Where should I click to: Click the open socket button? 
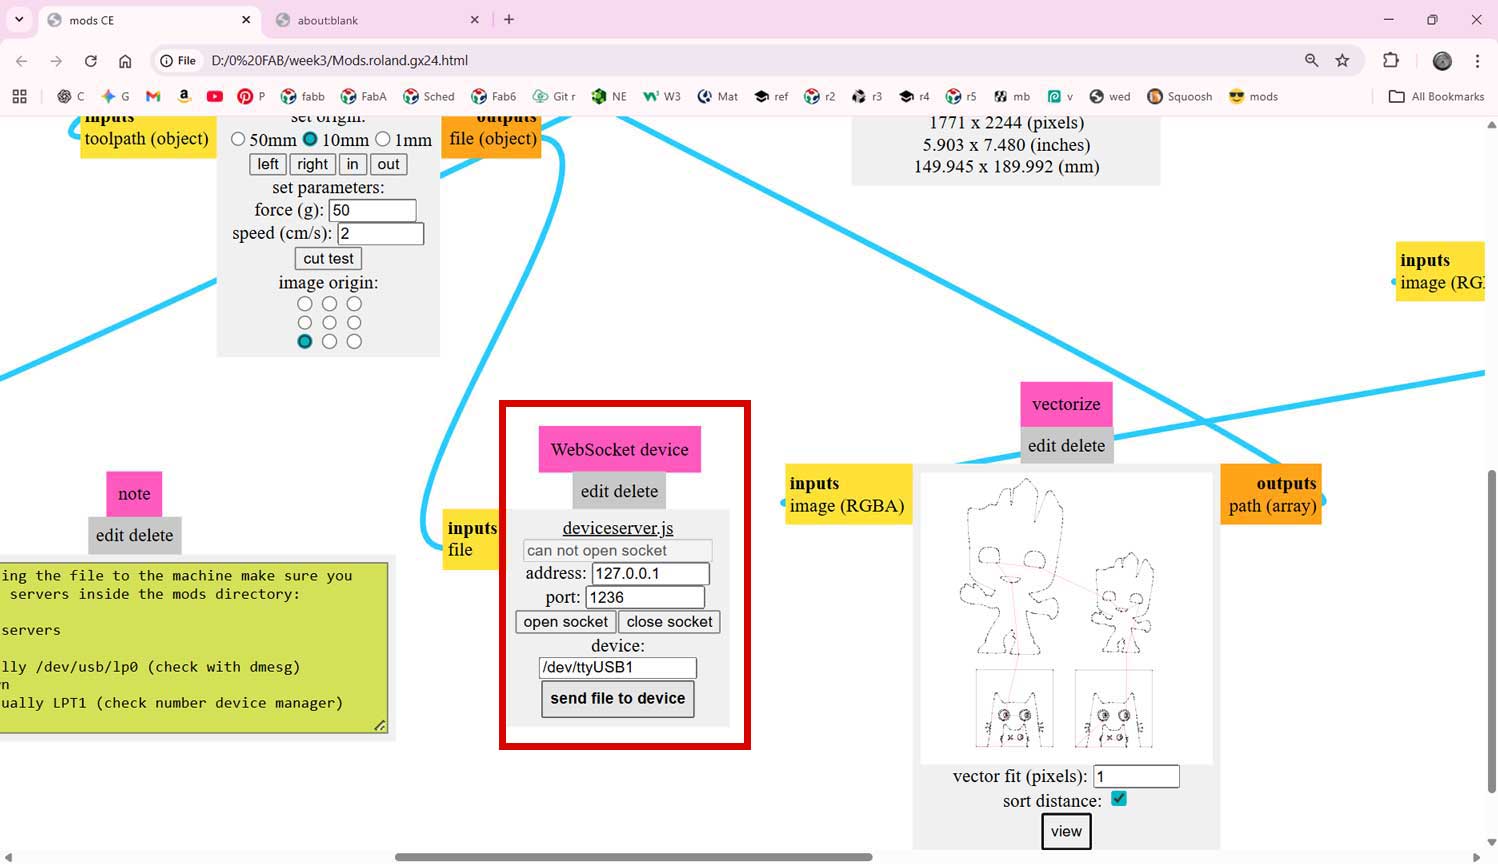click(x=565, y=622)
